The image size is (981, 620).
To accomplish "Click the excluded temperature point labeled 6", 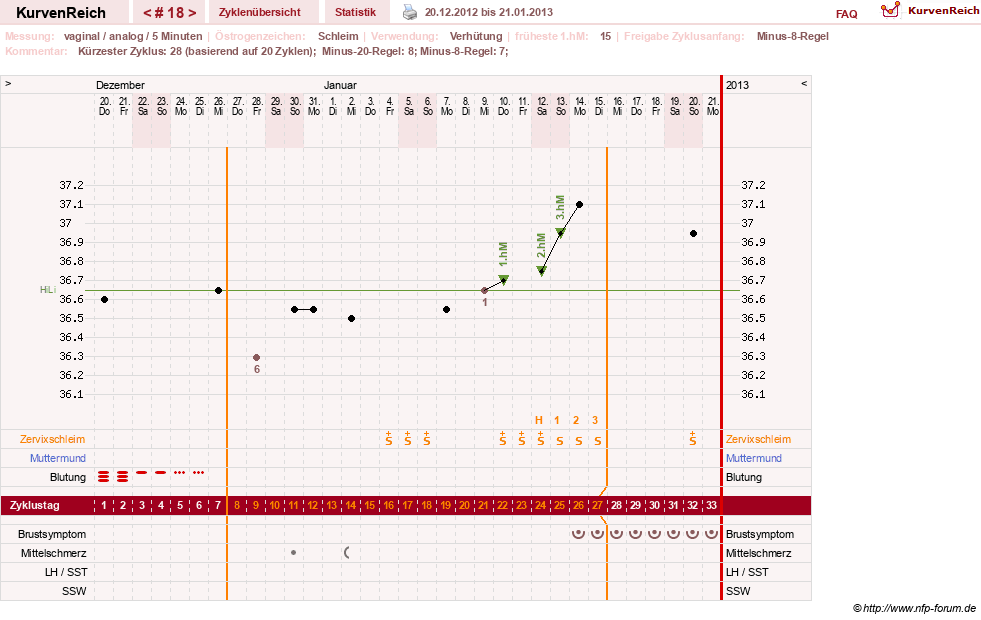I will pos(257,357).
